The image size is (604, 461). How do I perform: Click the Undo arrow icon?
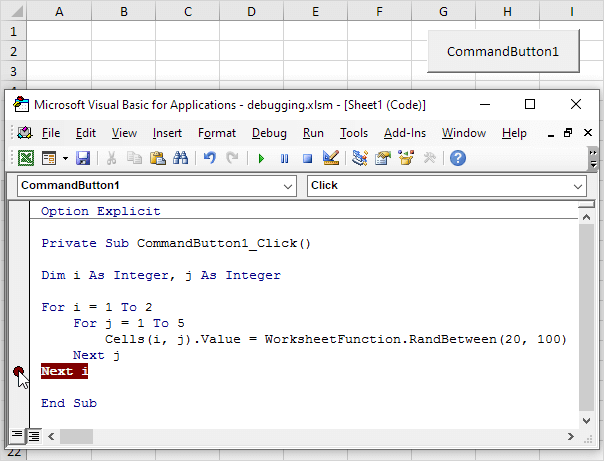tap(209, 158)
